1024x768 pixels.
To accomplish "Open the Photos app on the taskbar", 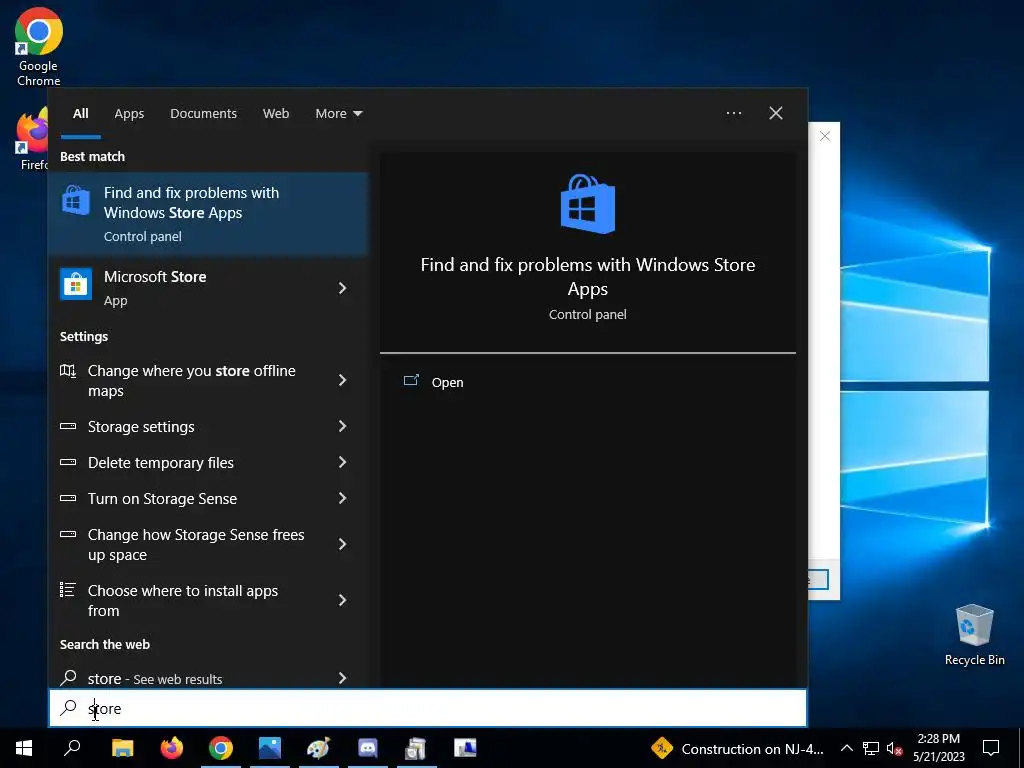I will pos(269,748).
